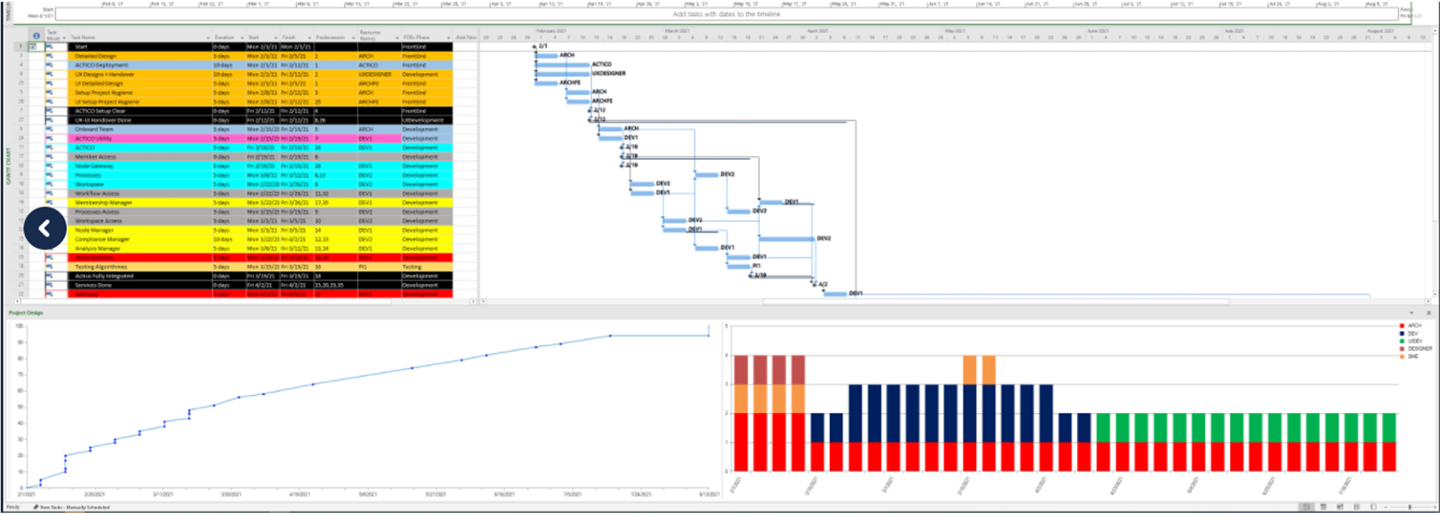This screenshot has width=1441, height=514.
Task: Click the 4/2 milestone marker in the Gantt chart
Action: tap(815, 285)
